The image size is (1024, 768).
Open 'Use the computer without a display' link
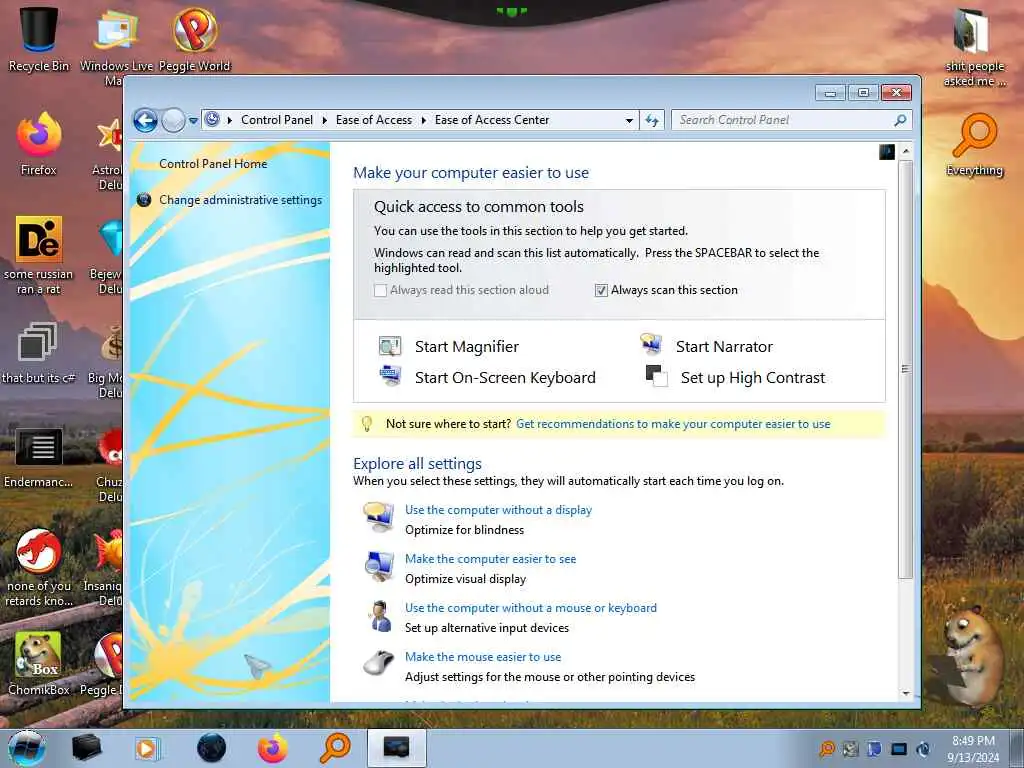pyautogui.click(x=498, y=510)
